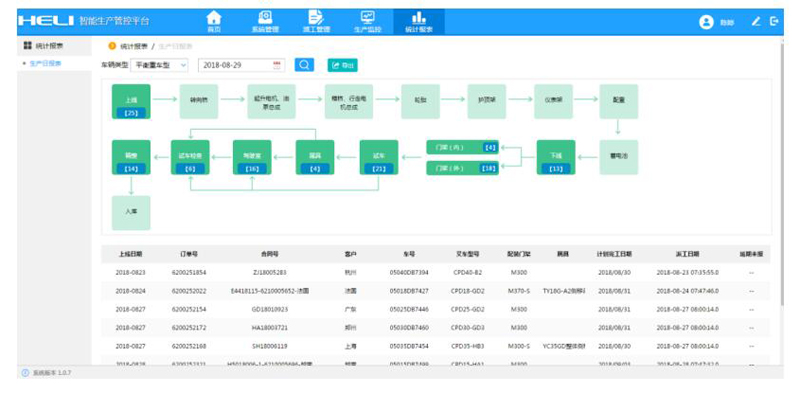Viewport: 800px width, 393px height.
Task: Click the 轮胎 process node
Action: click(420, 102)
